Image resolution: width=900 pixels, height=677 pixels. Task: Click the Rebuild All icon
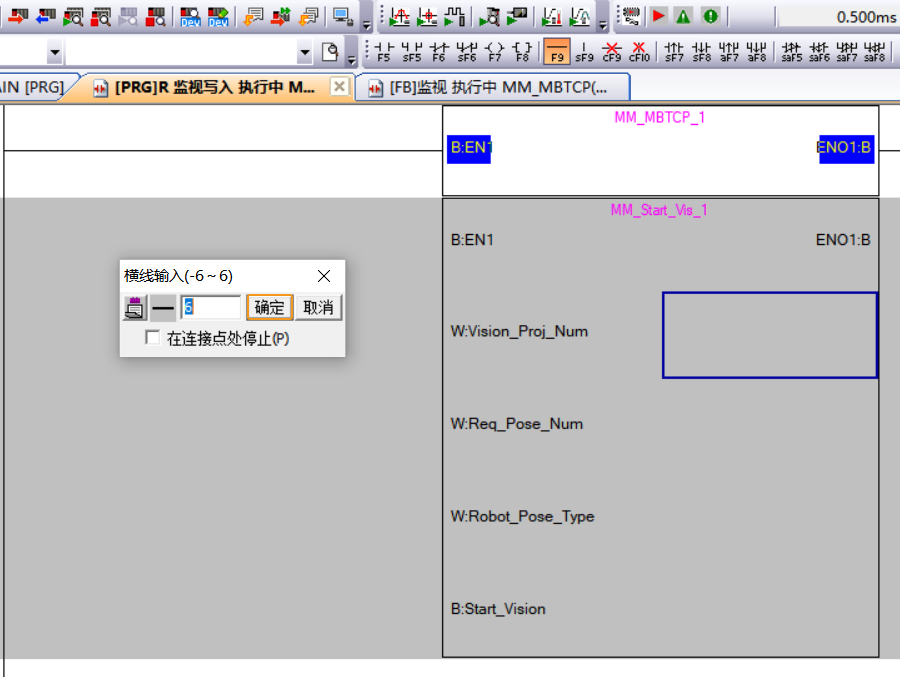[x=308, y=17]
